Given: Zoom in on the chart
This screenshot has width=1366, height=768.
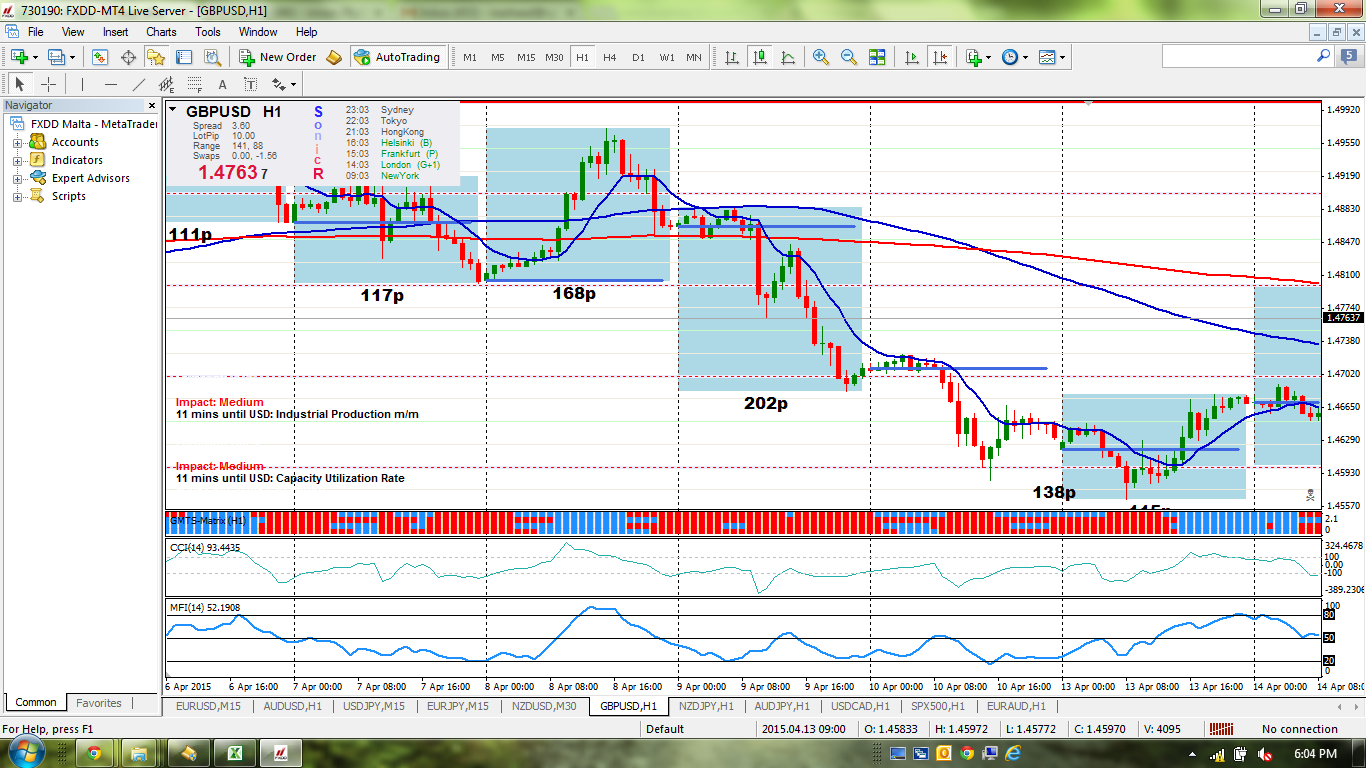Looking at the screenshot, I should point(821,57).
